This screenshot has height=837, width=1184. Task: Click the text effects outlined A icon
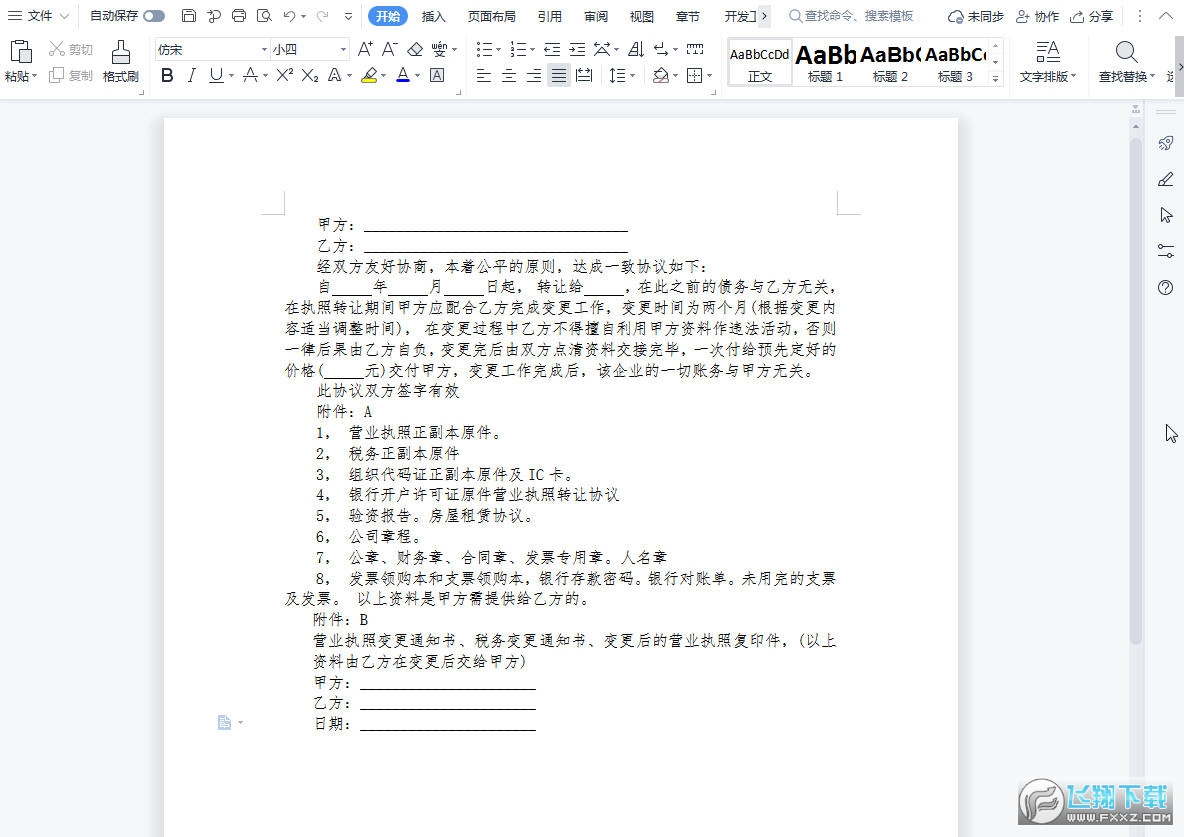[335, 75]
